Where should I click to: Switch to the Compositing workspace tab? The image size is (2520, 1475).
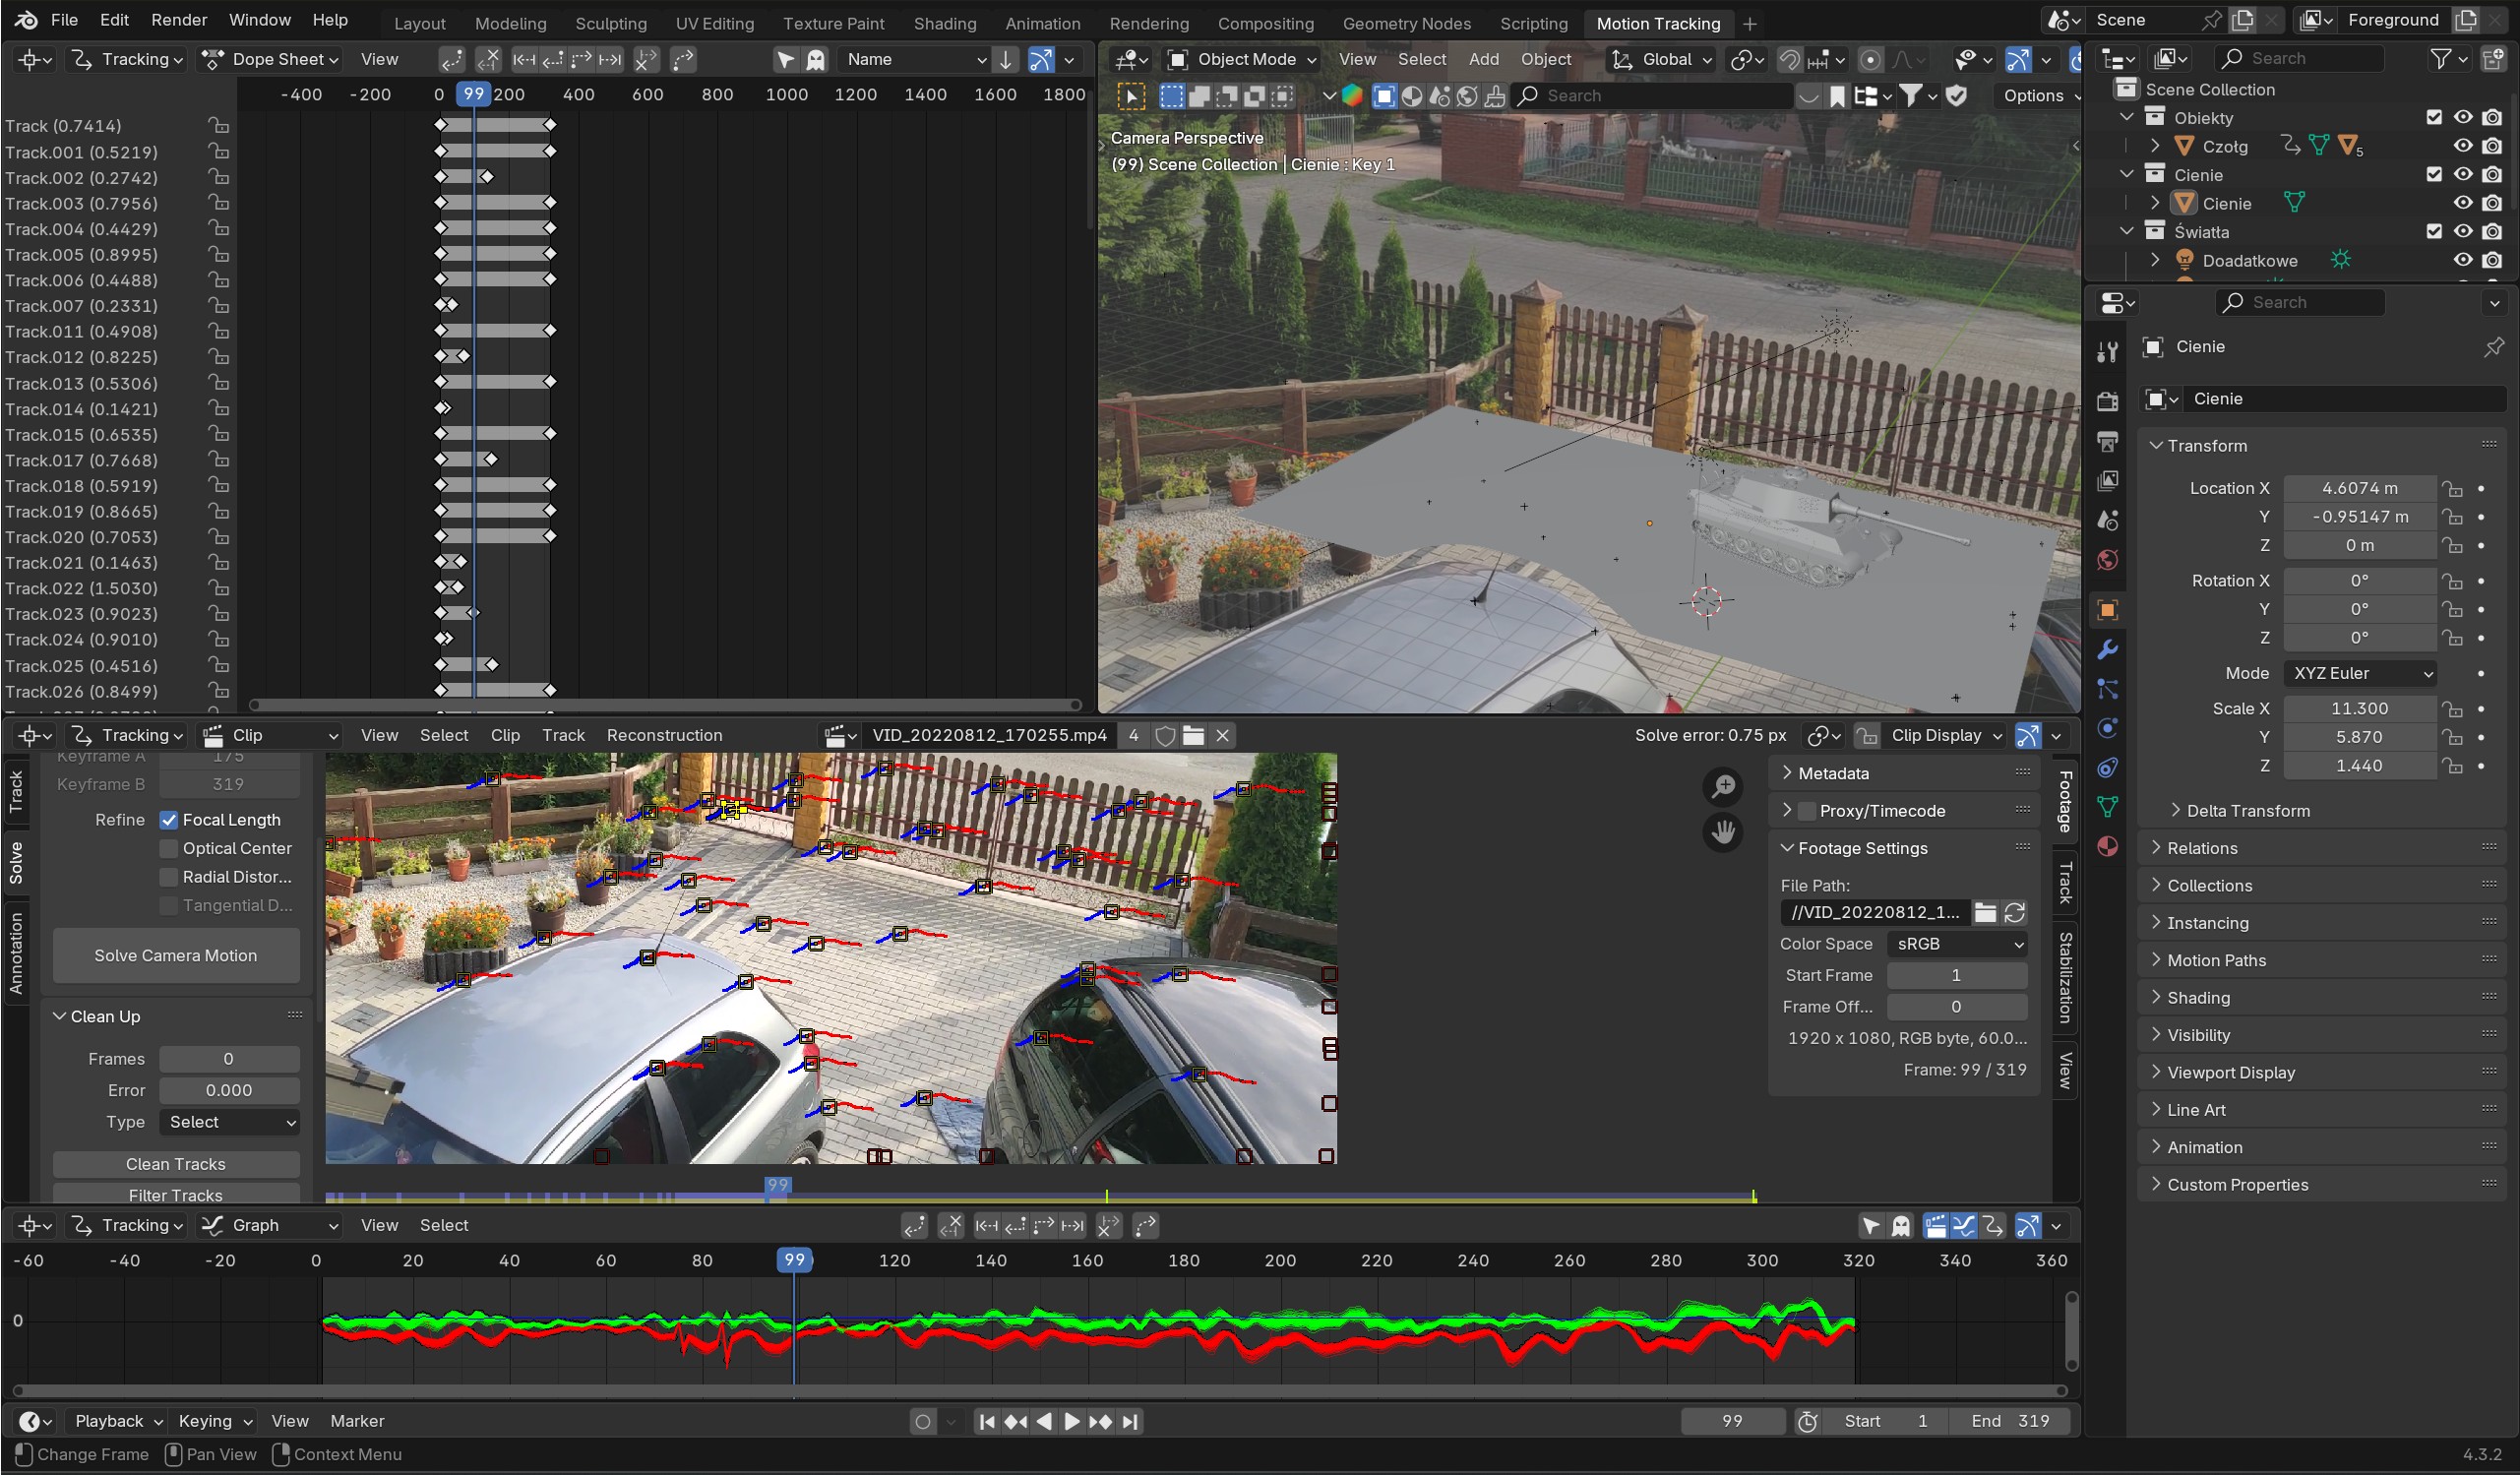(1265, 23)
